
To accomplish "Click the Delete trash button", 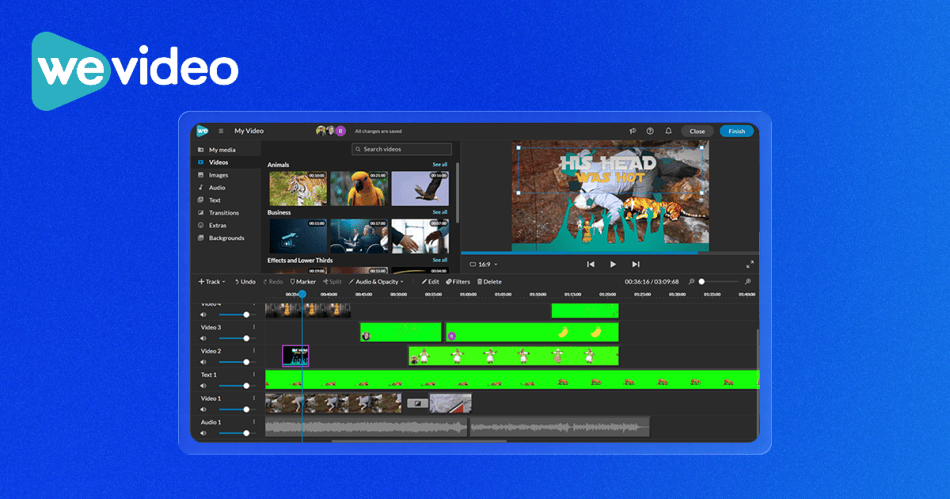I will 490,282.
